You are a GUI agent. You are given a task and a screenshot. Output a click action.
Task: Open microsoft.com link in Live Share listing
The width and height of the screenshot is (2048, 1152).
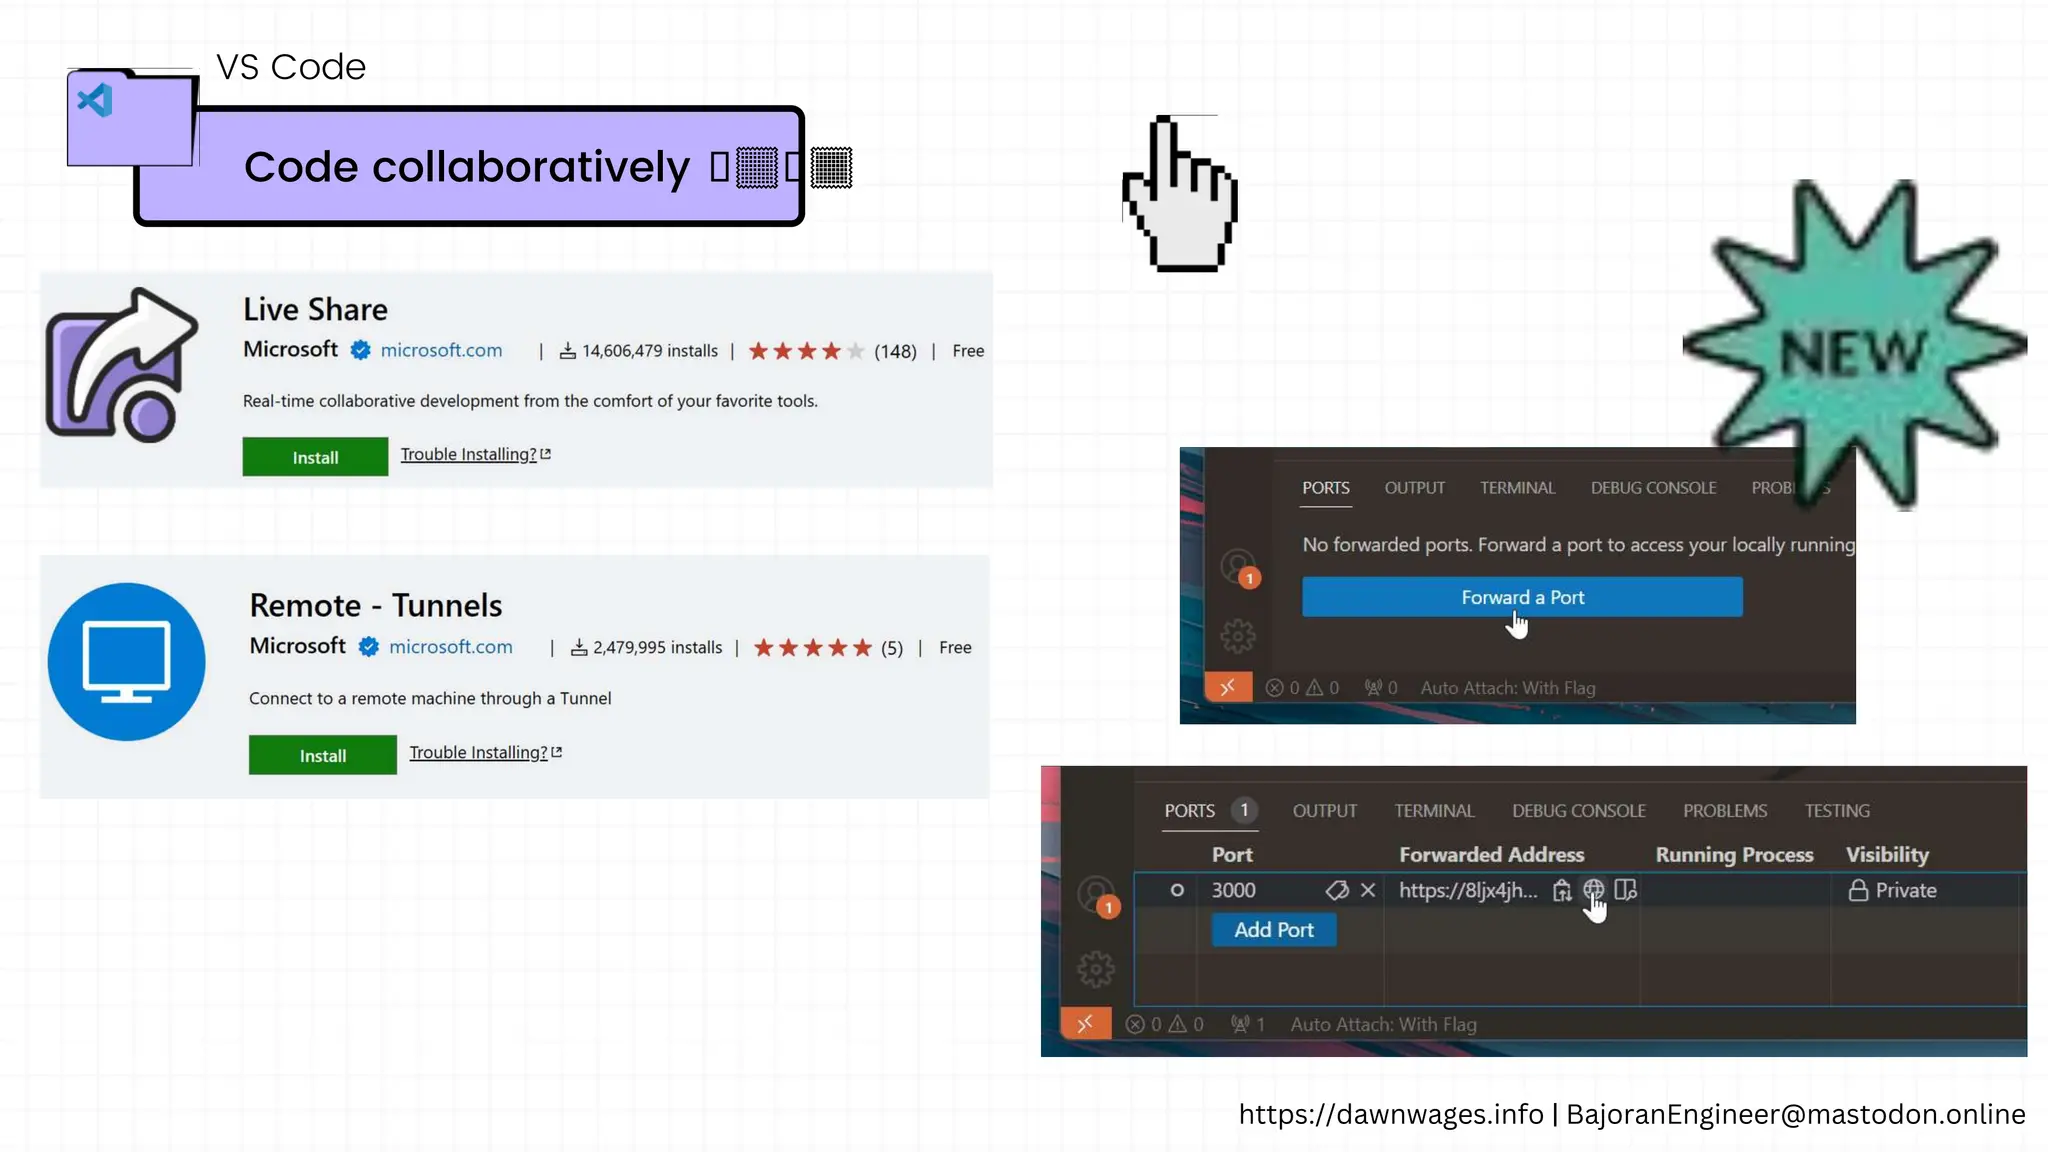click(x=441, y=350)
